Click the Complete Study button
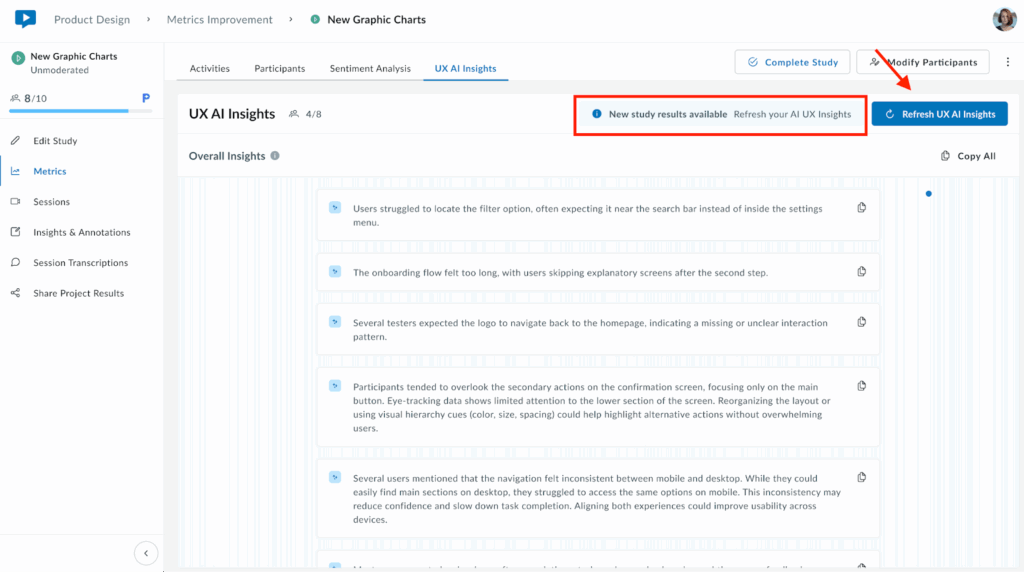Image resolution: width=1024 pixels, height=572 pixels. [792, 62]
